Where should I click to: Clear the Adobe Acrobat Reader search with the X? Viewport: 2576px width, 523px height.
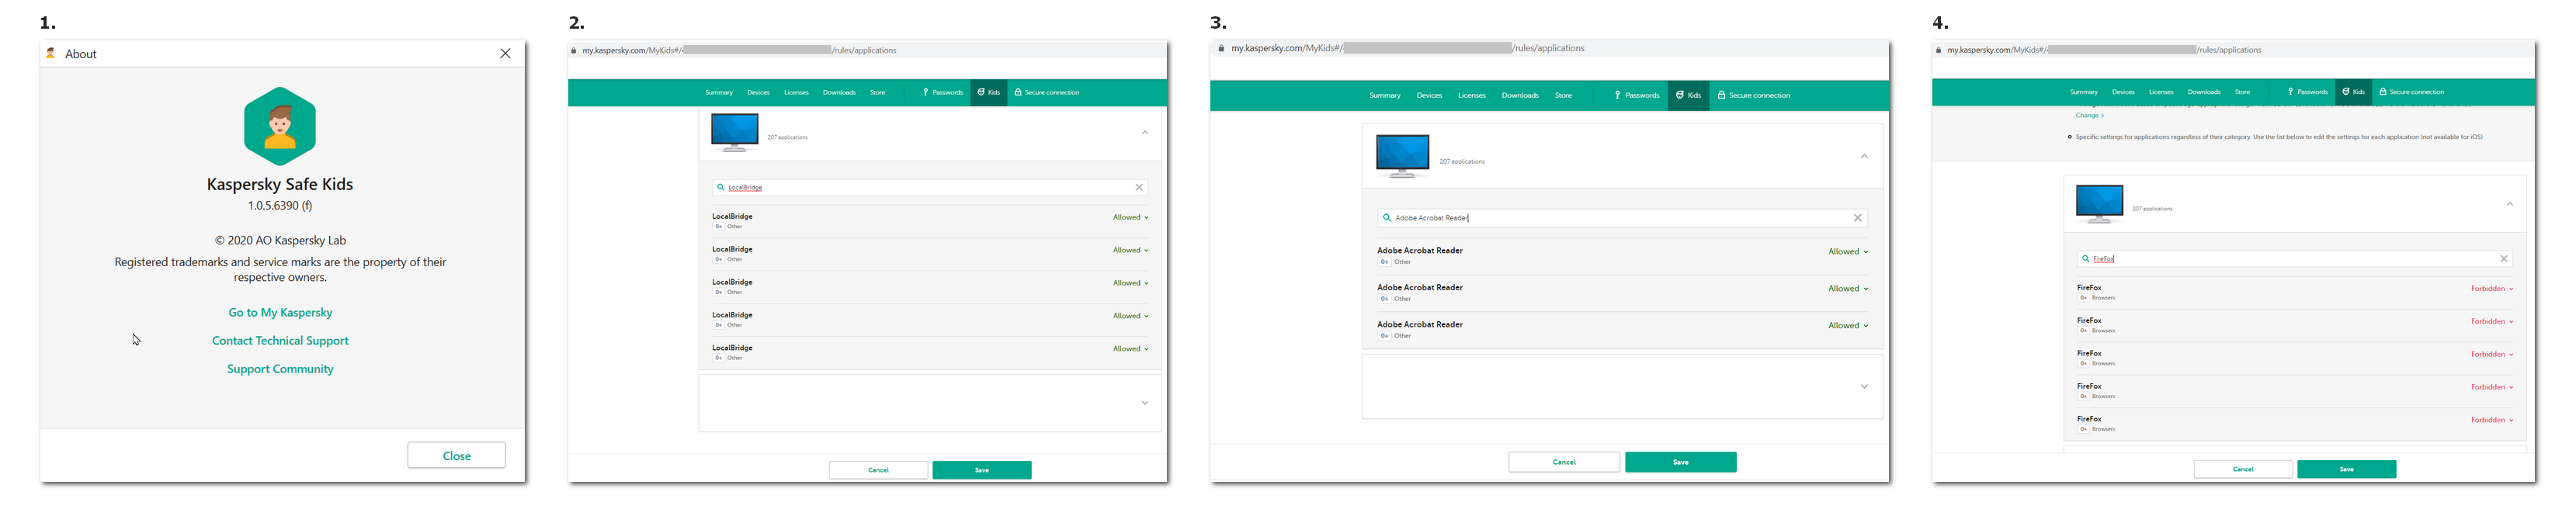pyautogui.click(x=1858, y=218)
